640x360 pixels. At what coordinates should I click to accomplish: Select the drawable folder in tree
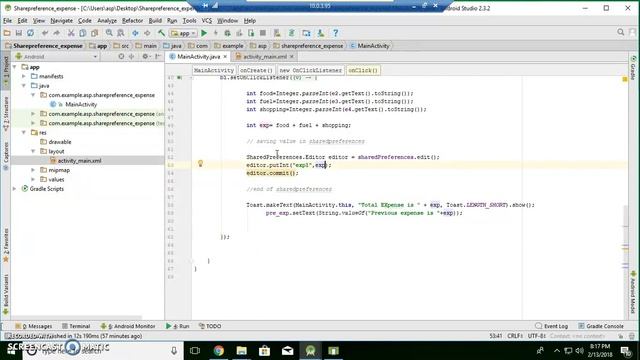click(x=60, y=142)
